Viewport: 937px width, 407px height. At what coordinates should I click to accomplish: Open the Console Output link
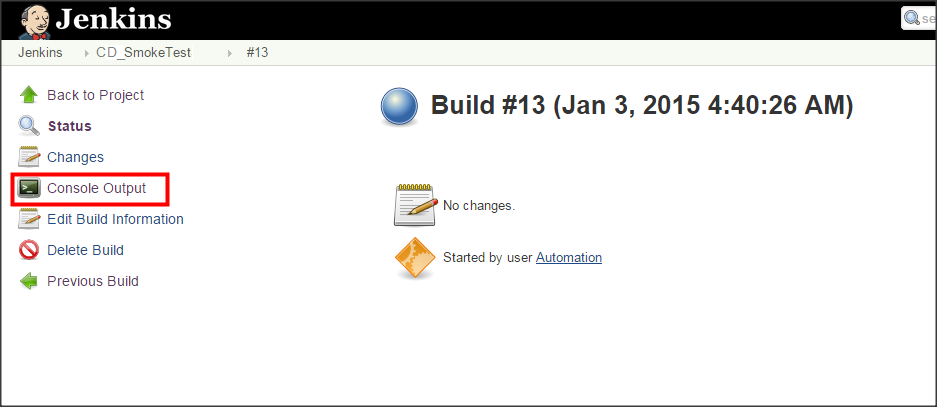pos(96,188)
